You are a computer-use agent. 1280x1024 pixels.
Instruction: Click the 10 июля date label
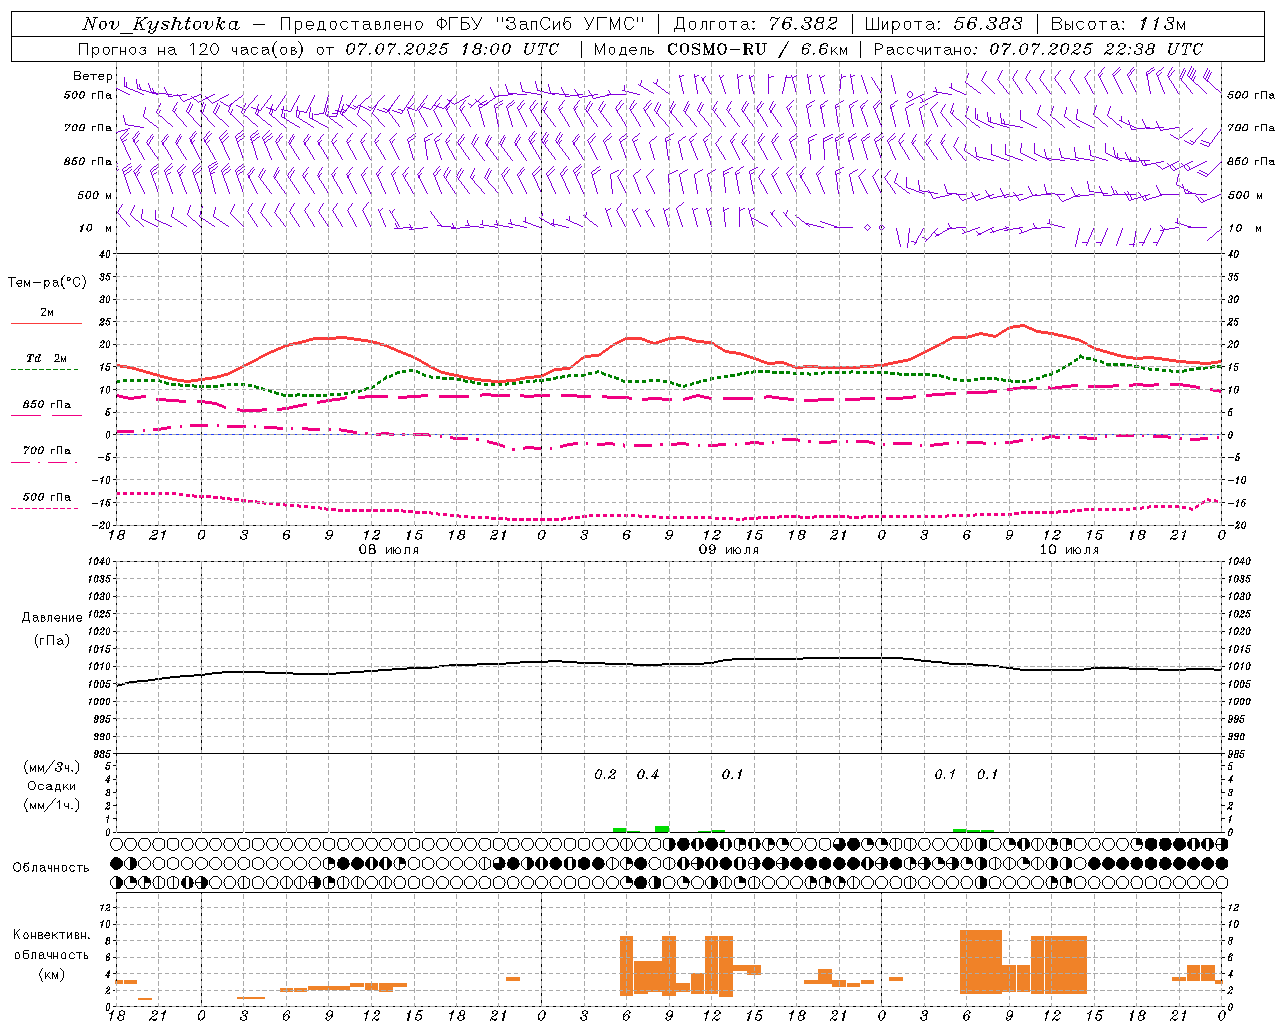[1069, 550]
